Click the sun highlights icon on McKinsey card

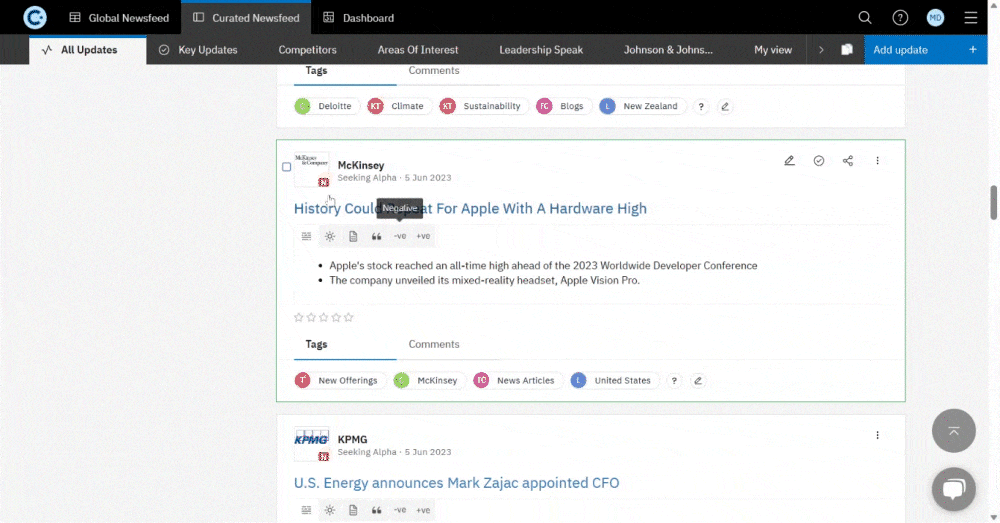(330, 236)
